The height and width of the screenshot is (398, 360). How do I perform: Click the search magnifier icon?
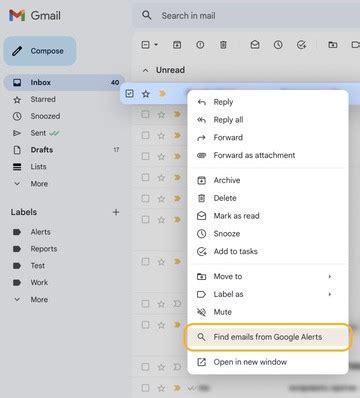click(x=146, y=15)
